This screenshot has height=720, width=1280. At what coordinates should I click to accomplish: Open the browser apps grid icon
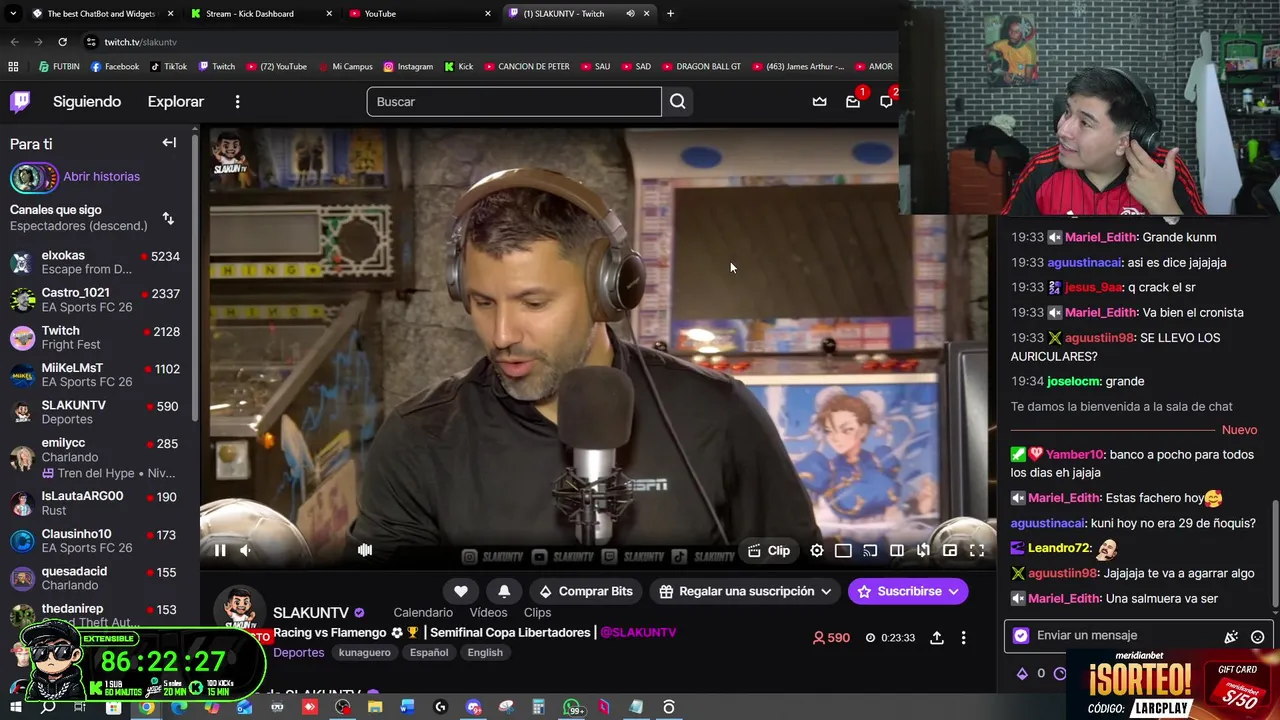click(13, 66)
